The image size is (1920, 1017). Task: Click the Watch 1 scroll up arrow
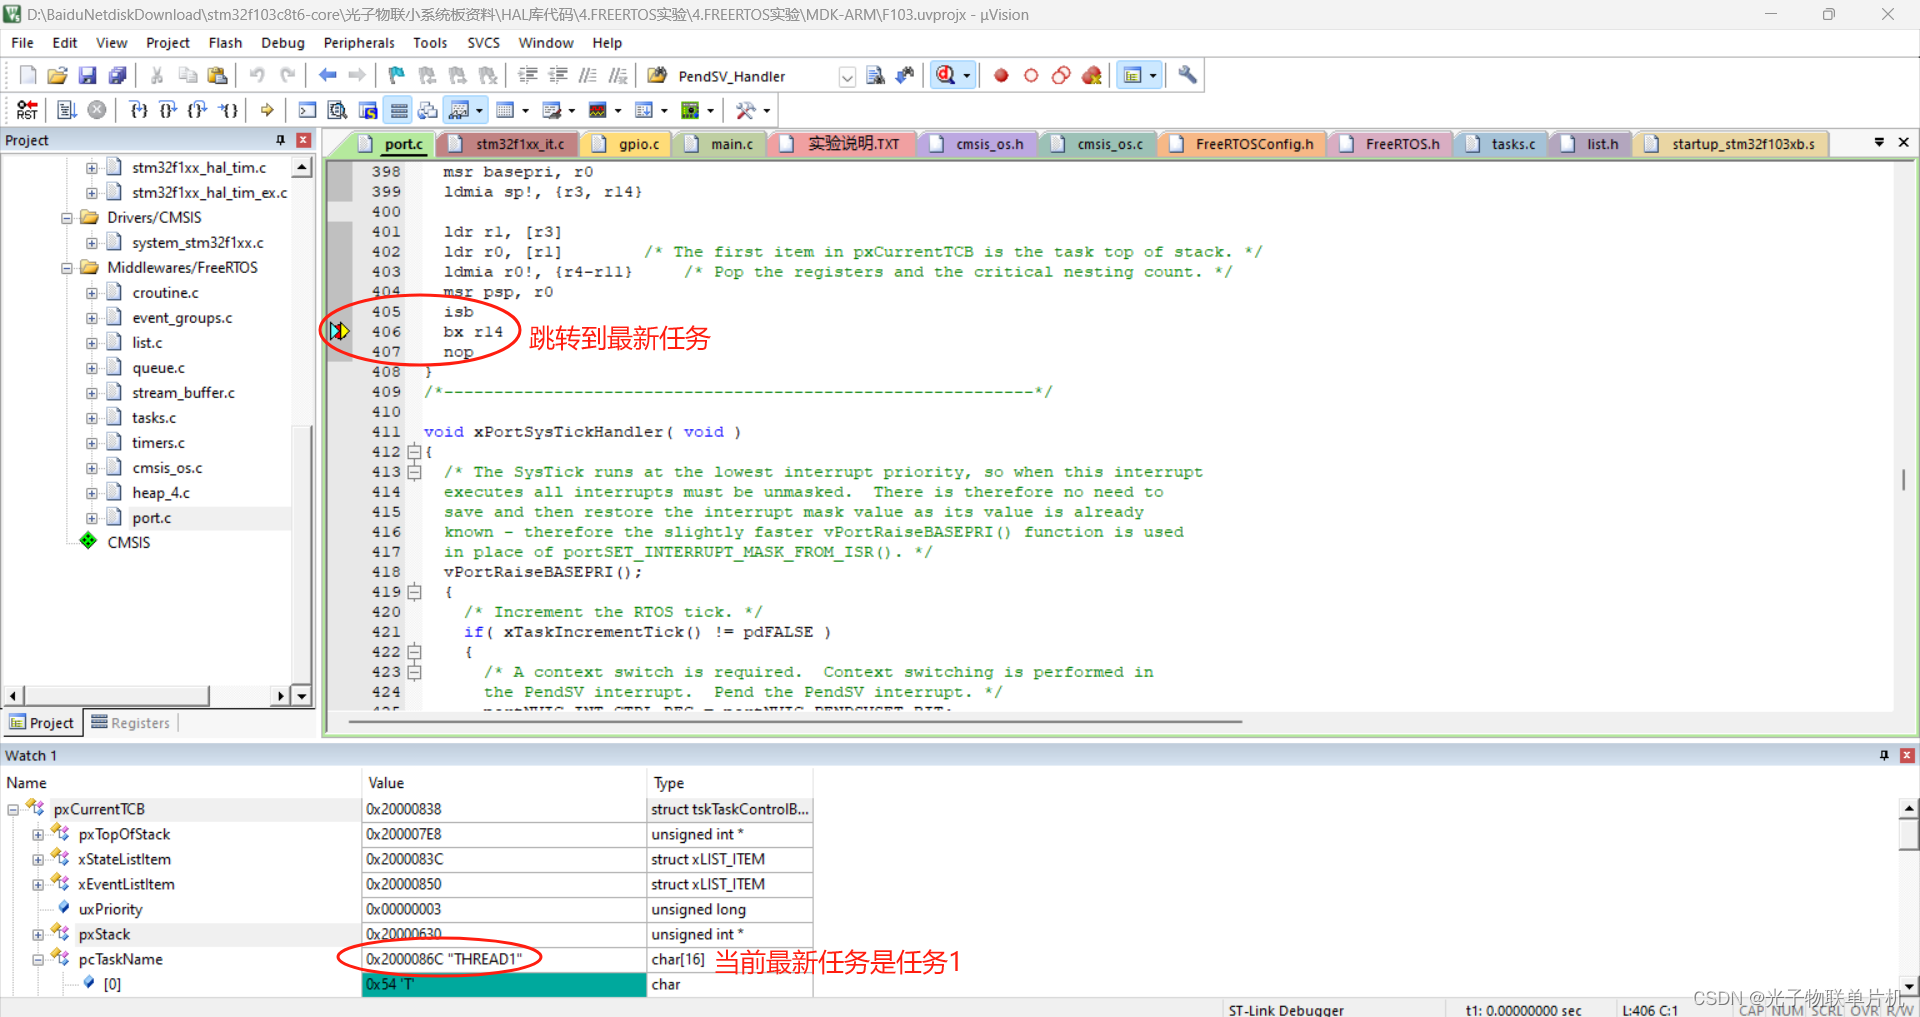tap(1908, 808)
